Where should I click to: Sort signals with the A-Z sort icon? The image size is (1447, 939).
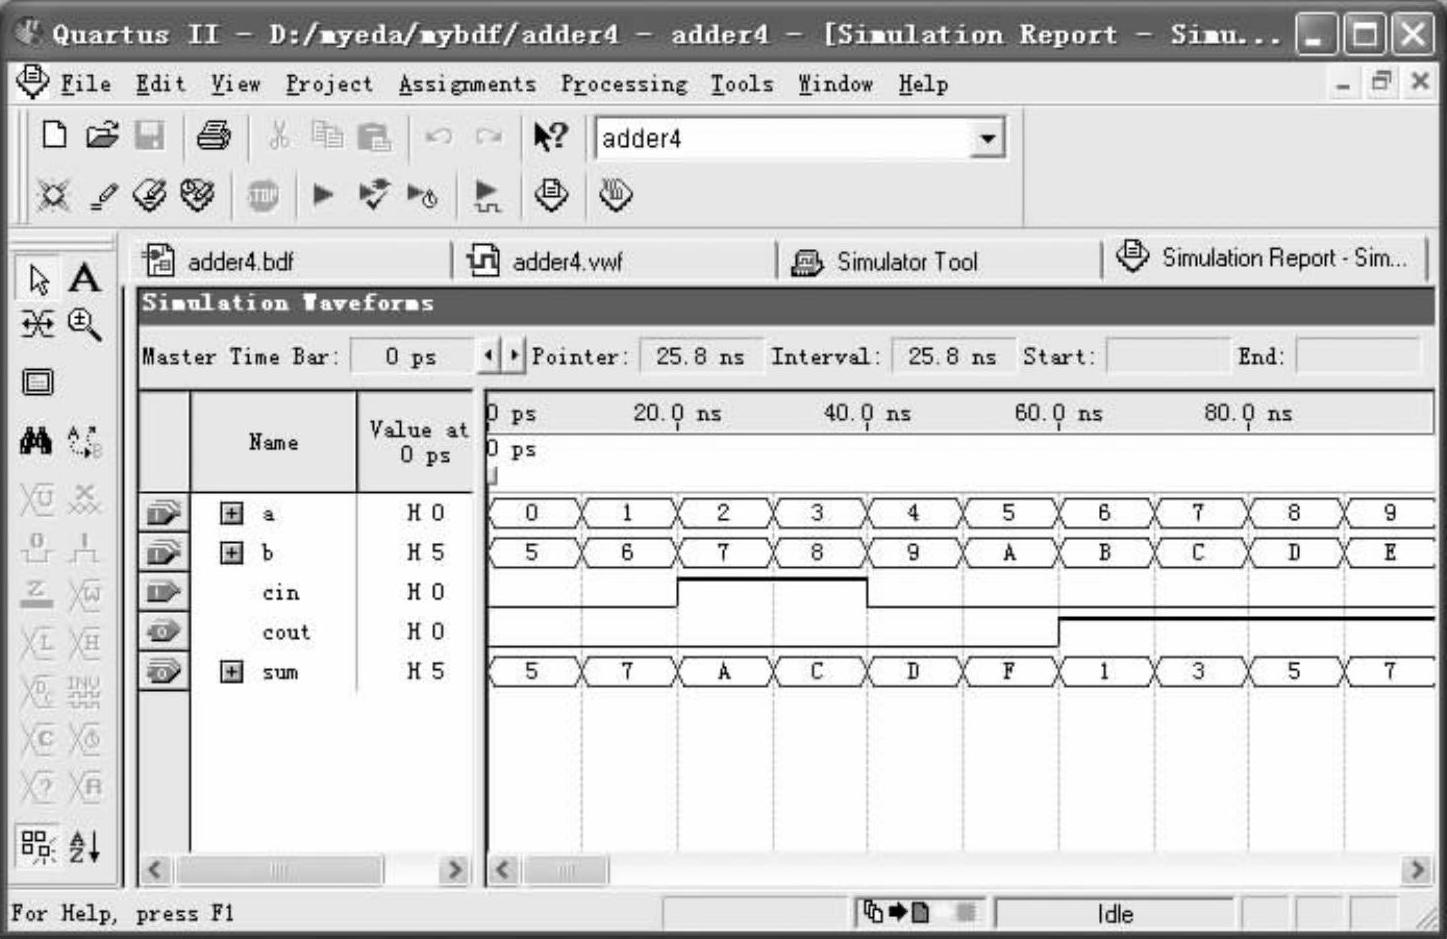84,847
